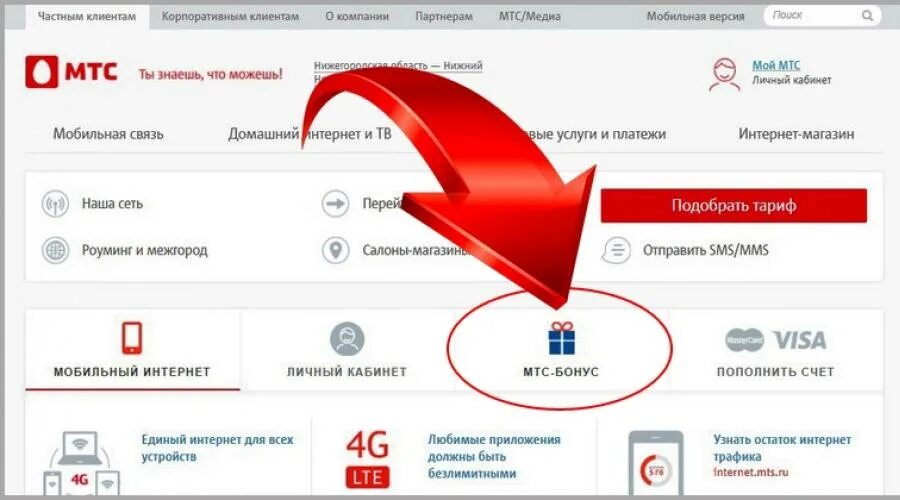Click the Салоны-магазины map pin icon
900x500 pixels.
tap(336, 250)
